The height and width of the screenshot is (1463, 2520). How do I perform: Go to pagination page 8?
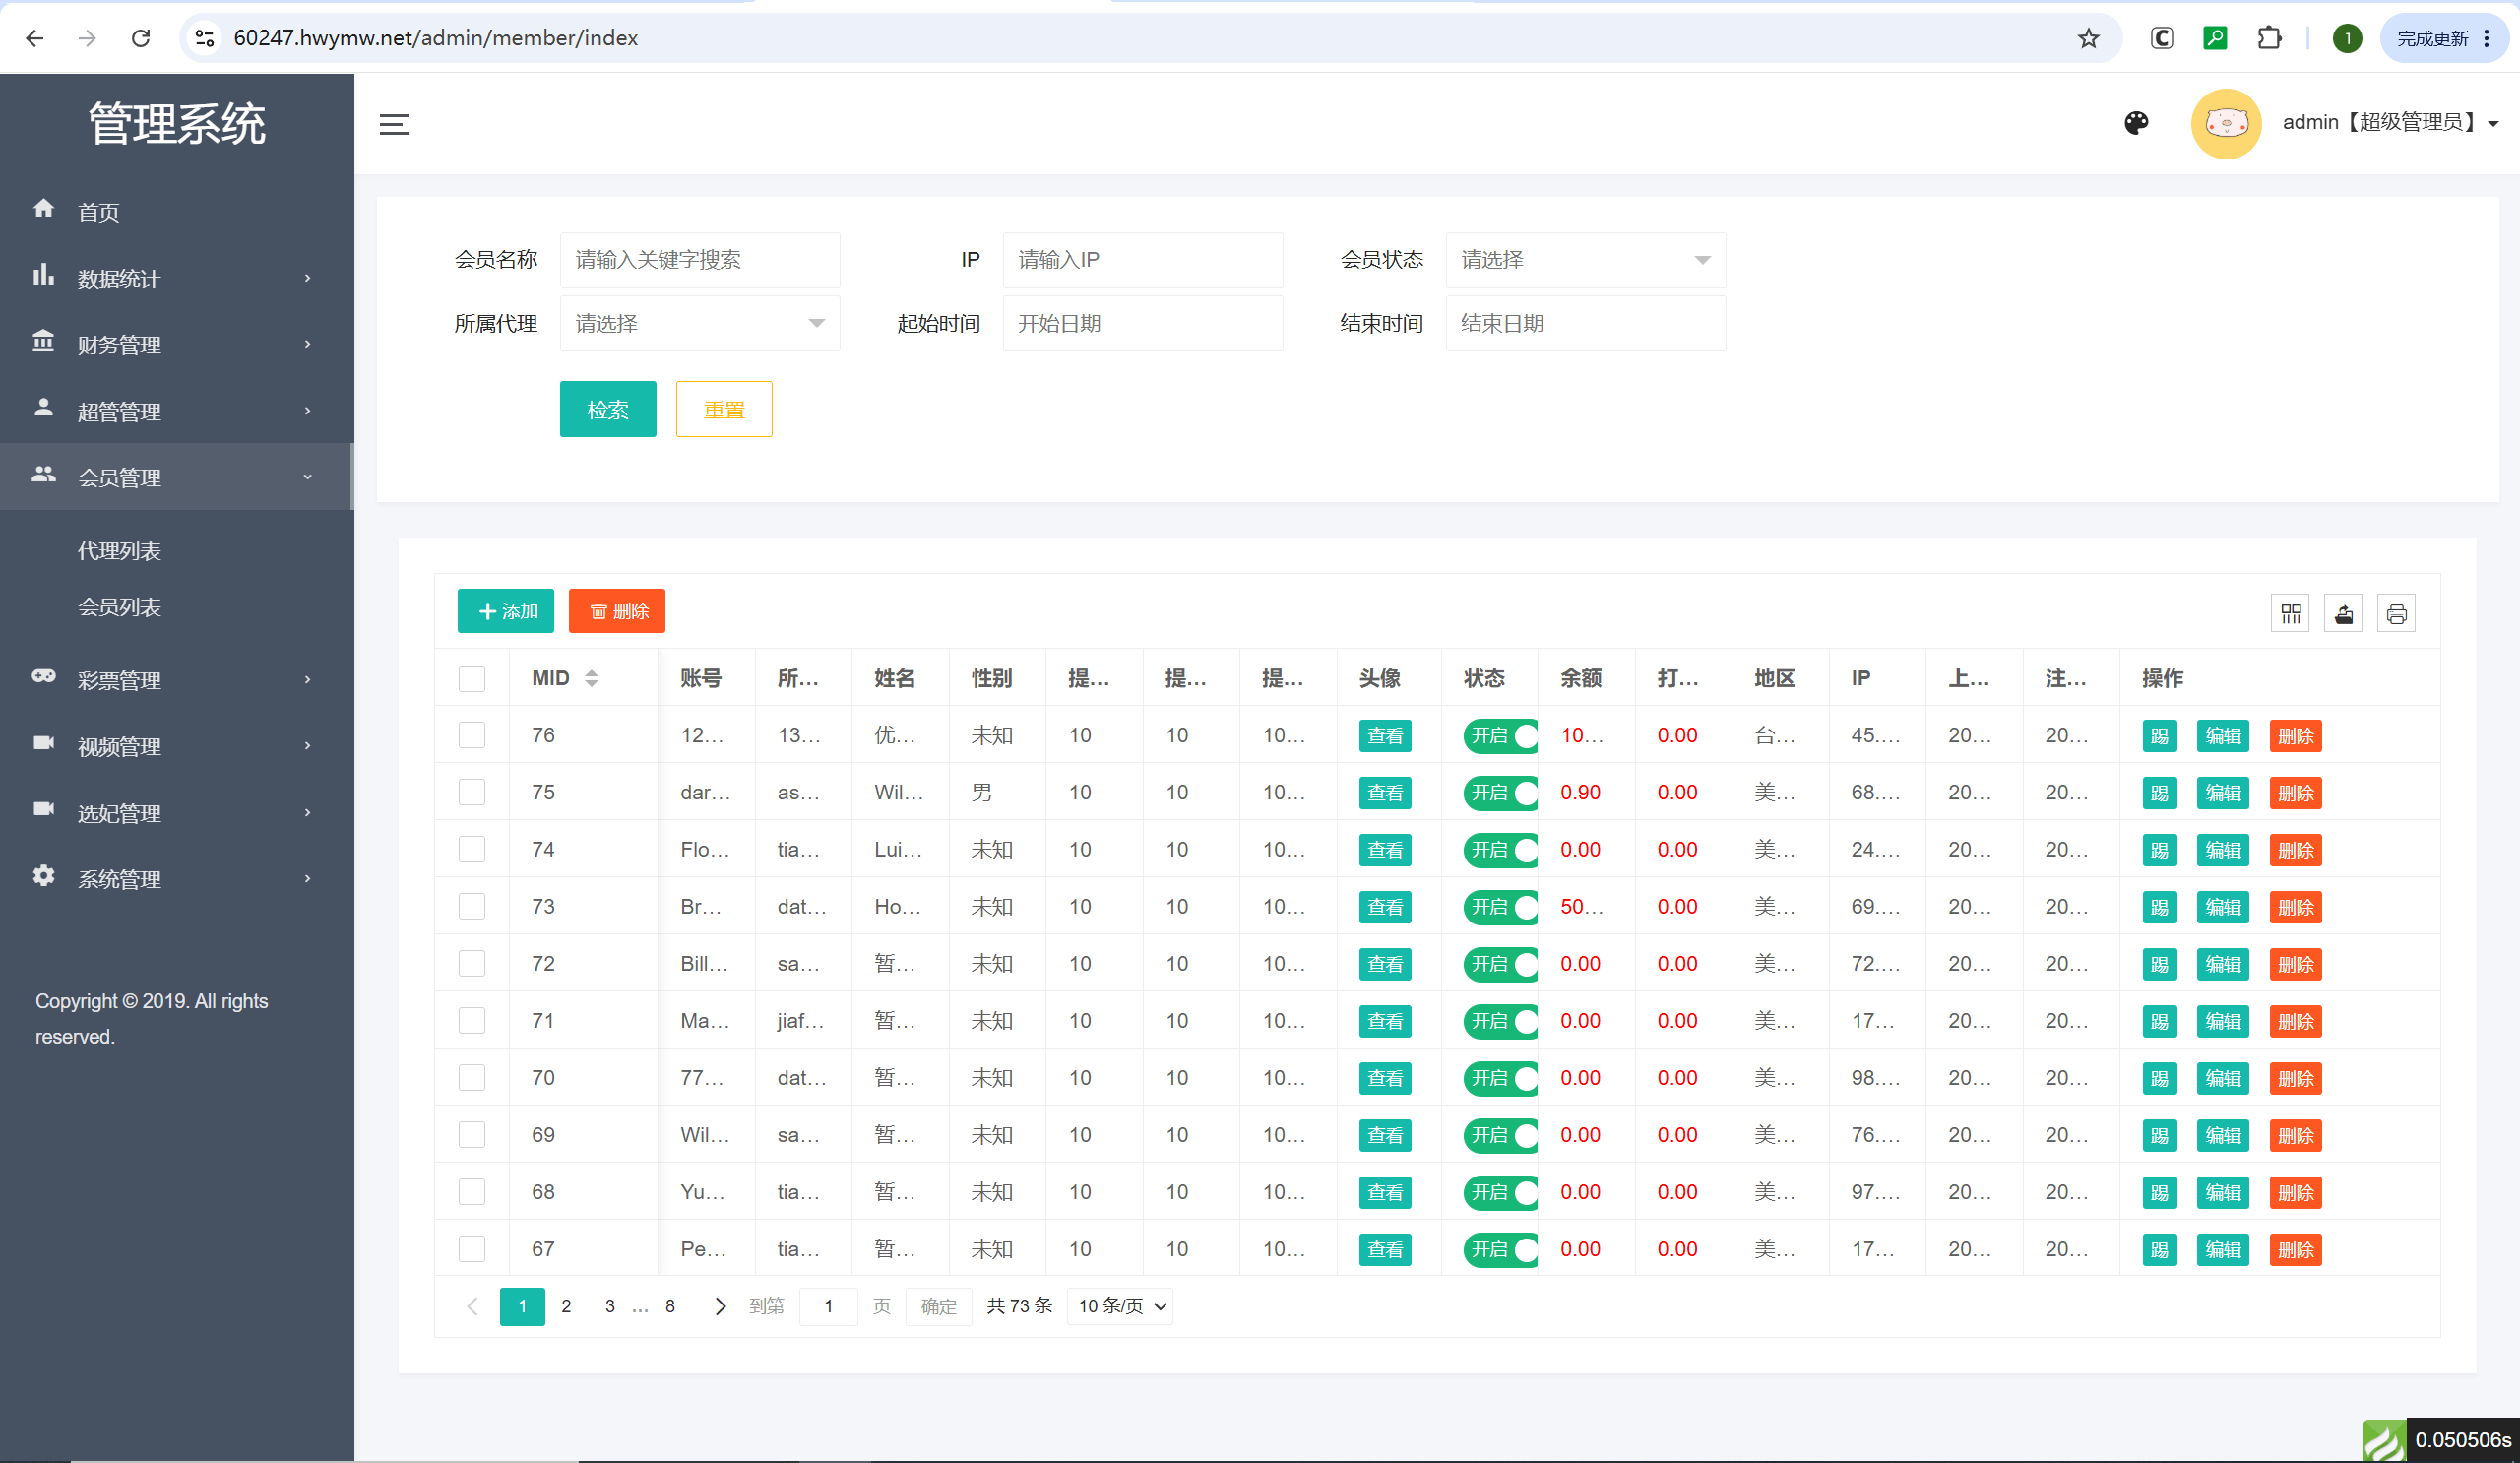tap(670, 1306)
